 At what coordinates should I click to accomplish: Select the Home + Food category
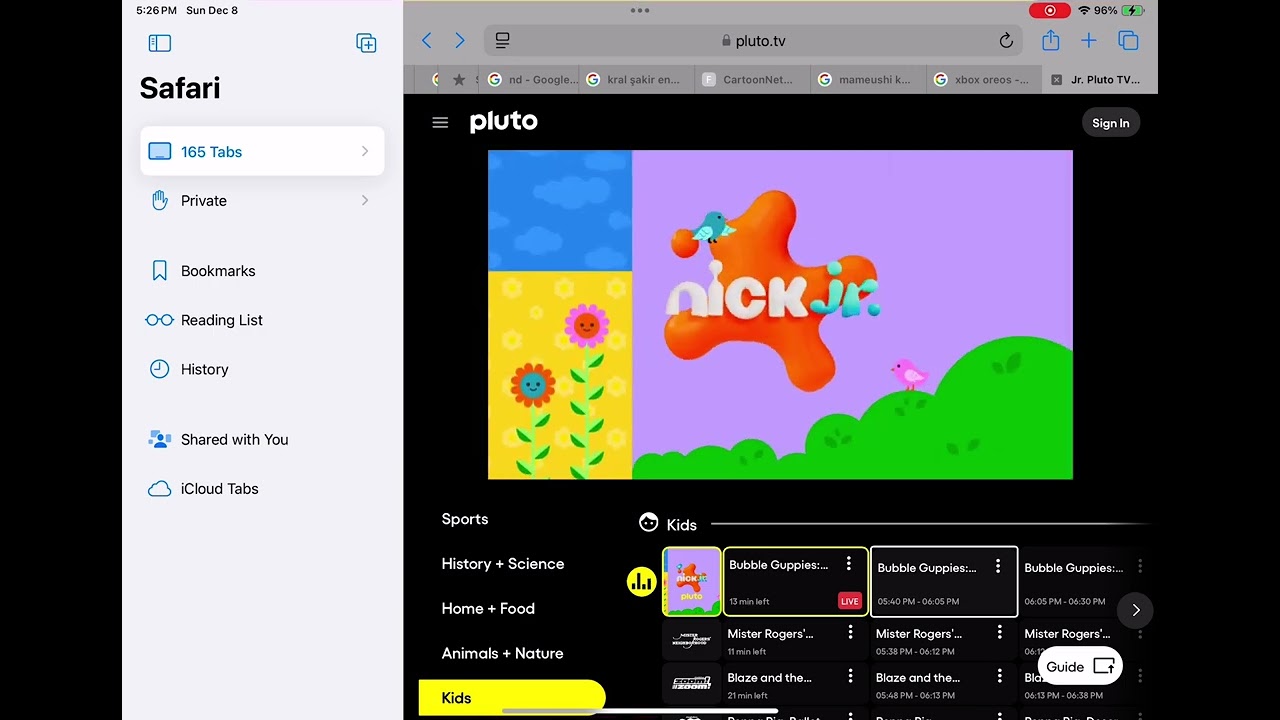488,608
